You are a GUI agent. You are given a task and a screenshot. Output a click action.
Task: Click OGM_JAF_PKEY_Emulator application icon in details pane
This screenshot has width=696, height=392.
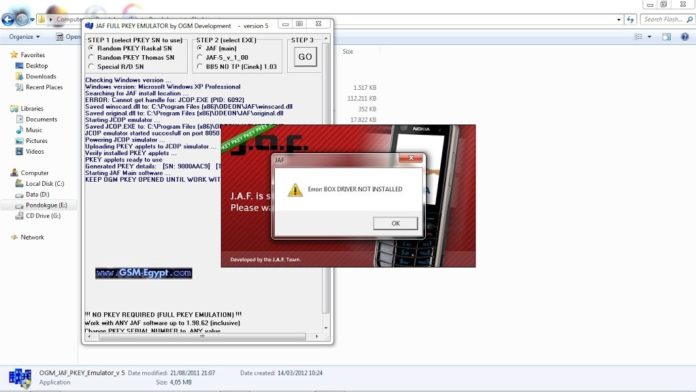point(20,378)
